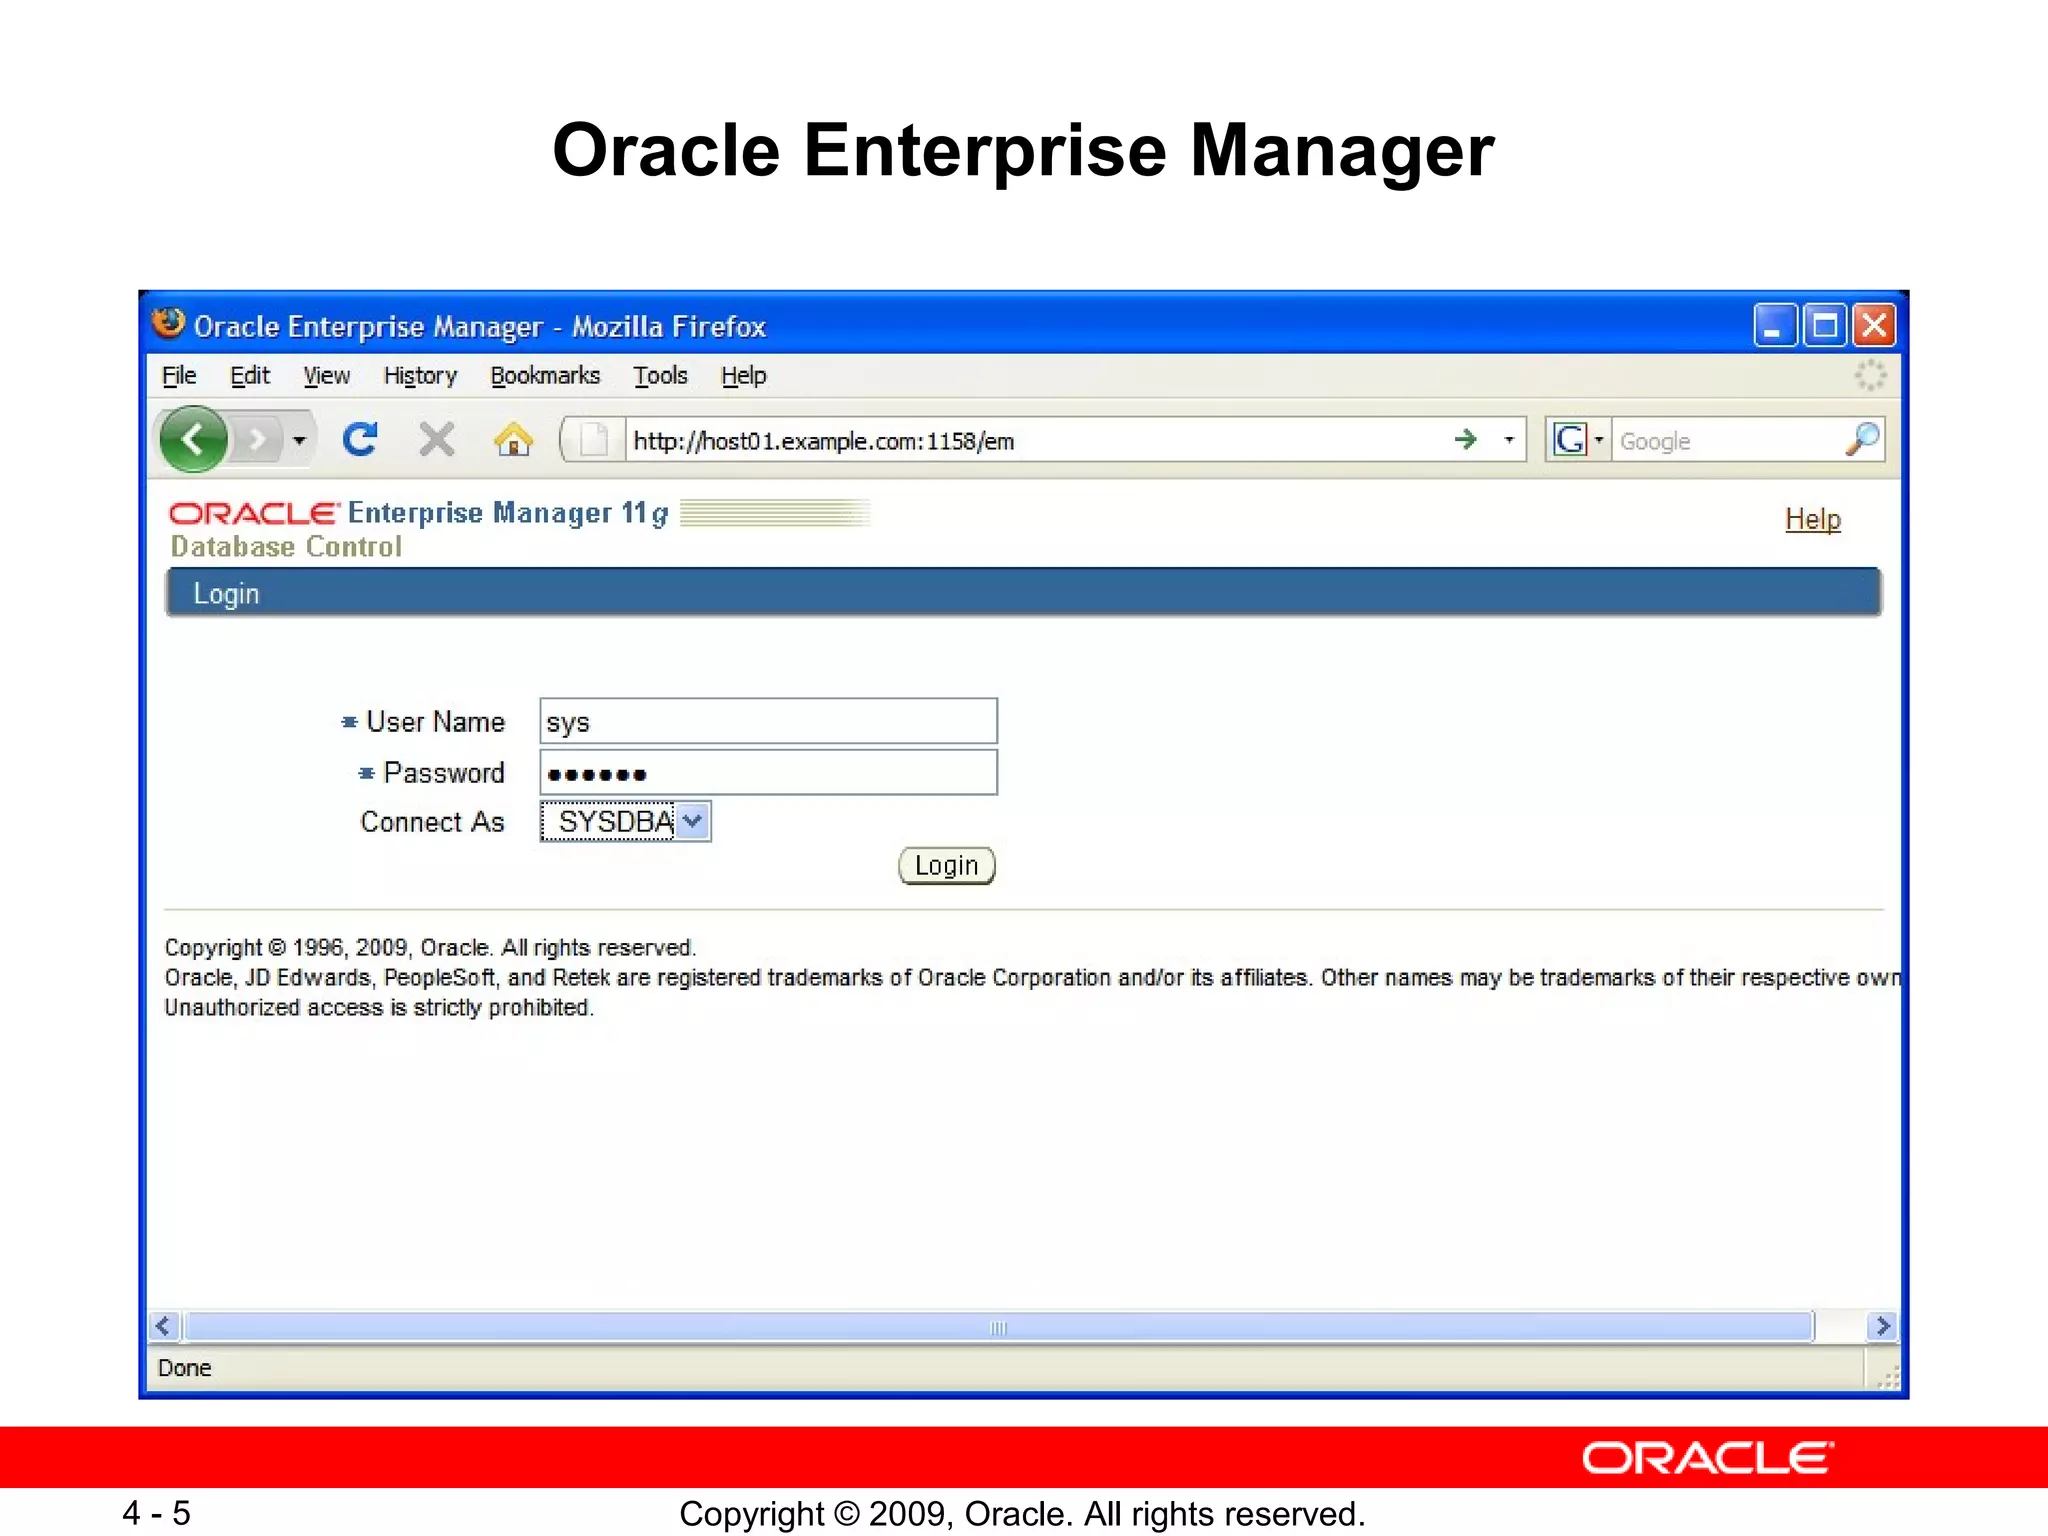The image size is (2048, 1536).
Task: Click the browser Back arrow button
Action: pos(194,439)
